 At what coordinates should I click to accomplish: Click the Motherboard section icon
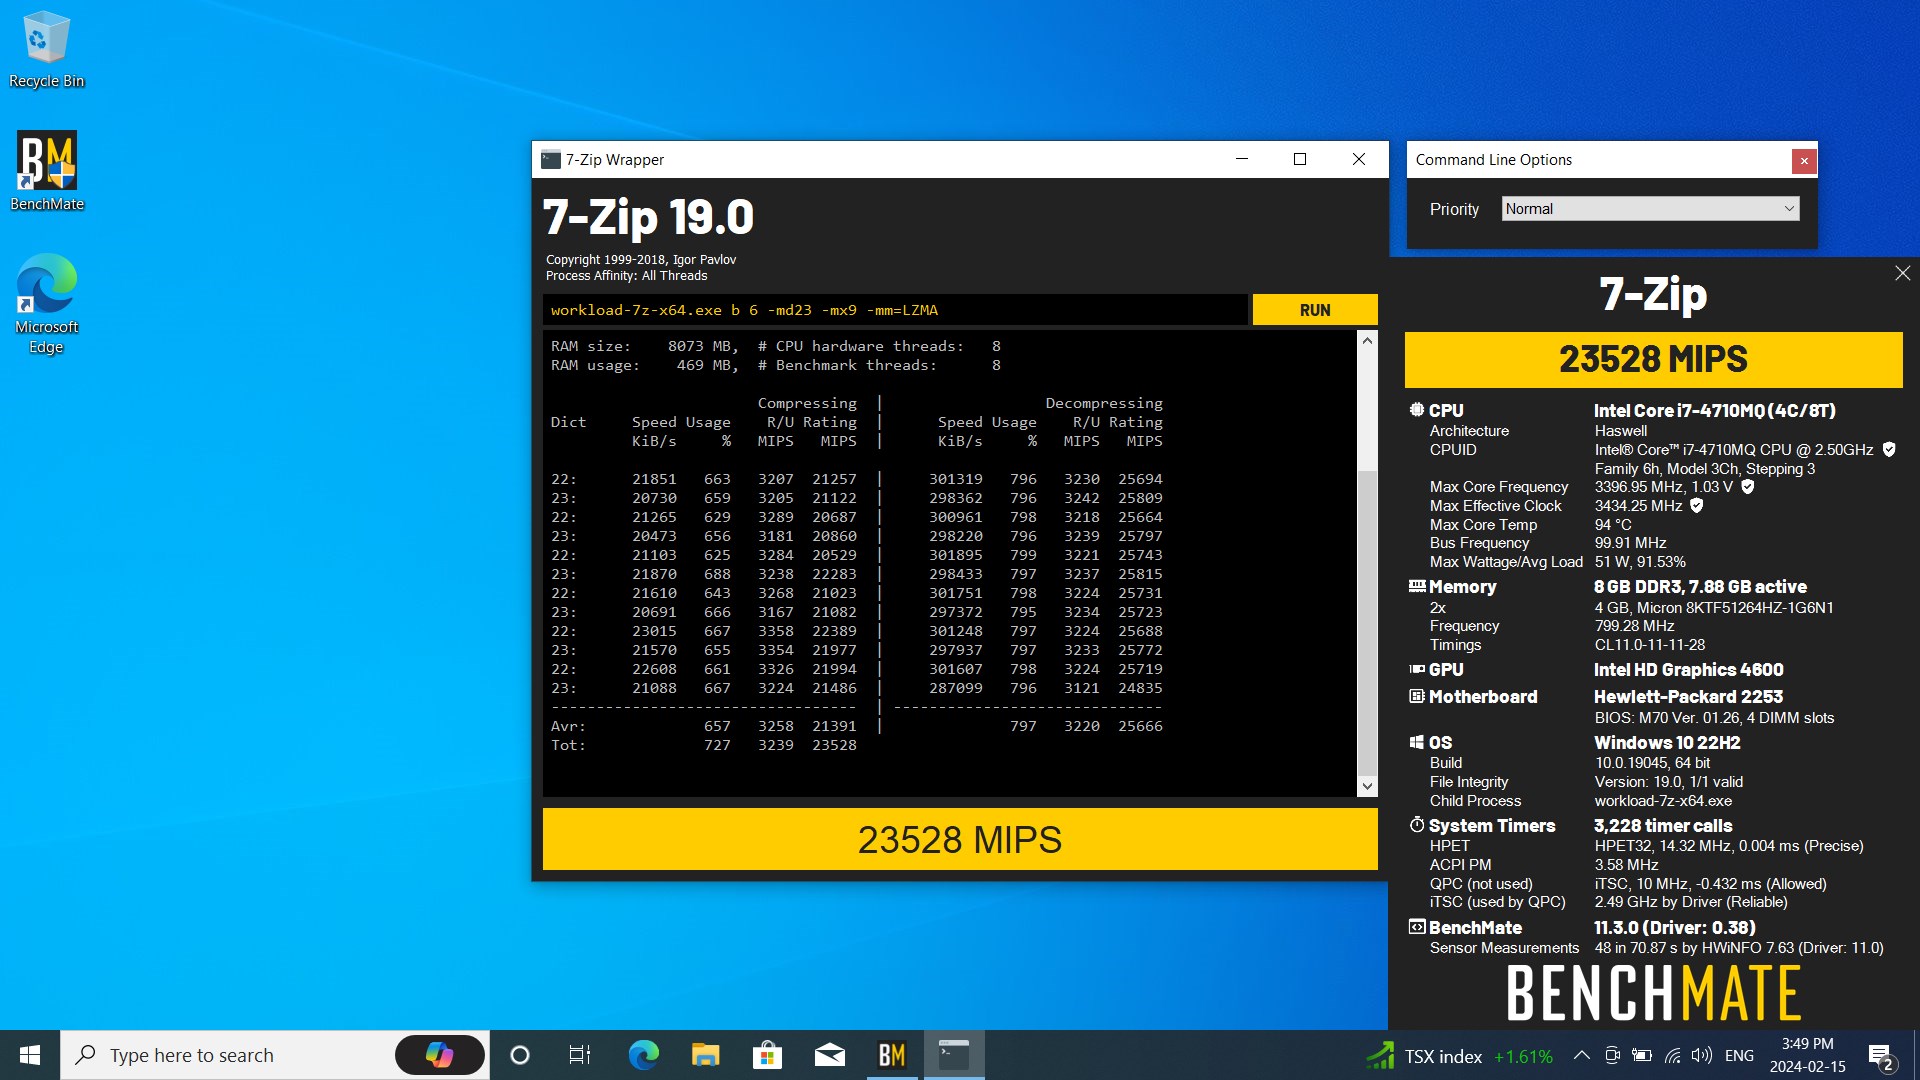point(1417,696)
